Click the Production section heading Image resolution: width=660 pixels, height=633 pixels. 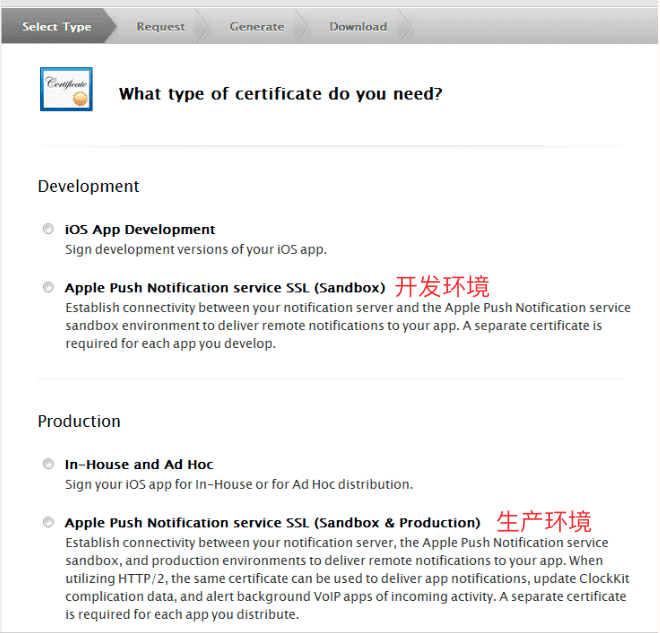click(x=79, y=421)
